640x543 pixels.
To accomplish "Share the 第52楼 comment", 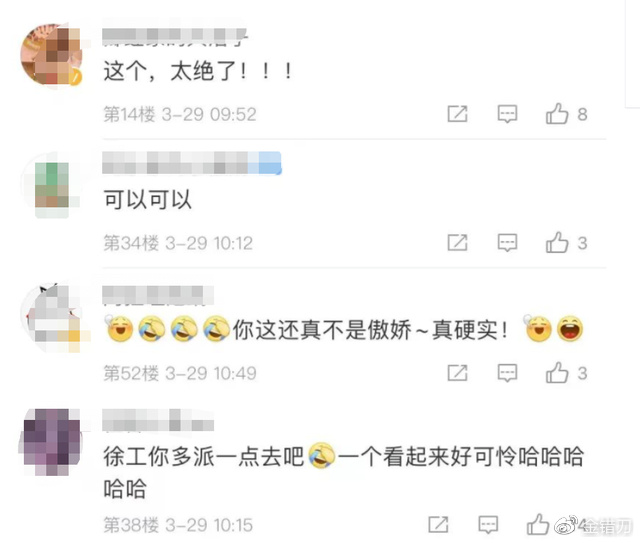I will [458, 373].
